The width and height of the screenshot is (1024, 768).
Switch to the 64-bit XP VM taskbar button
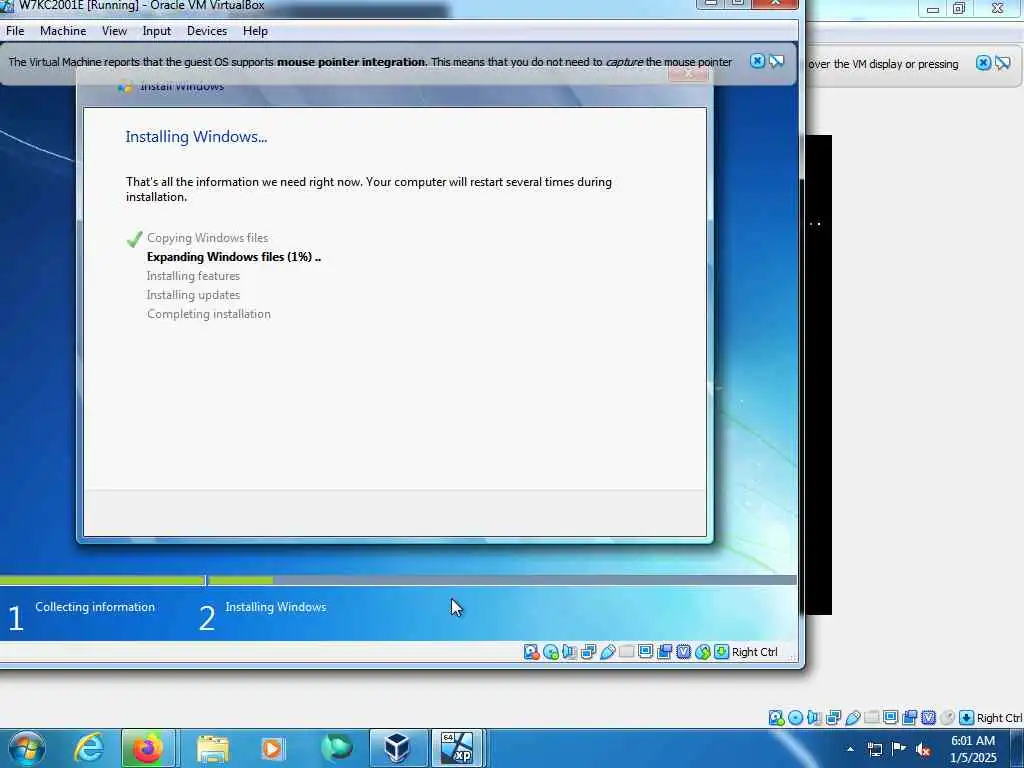(456, 748)
